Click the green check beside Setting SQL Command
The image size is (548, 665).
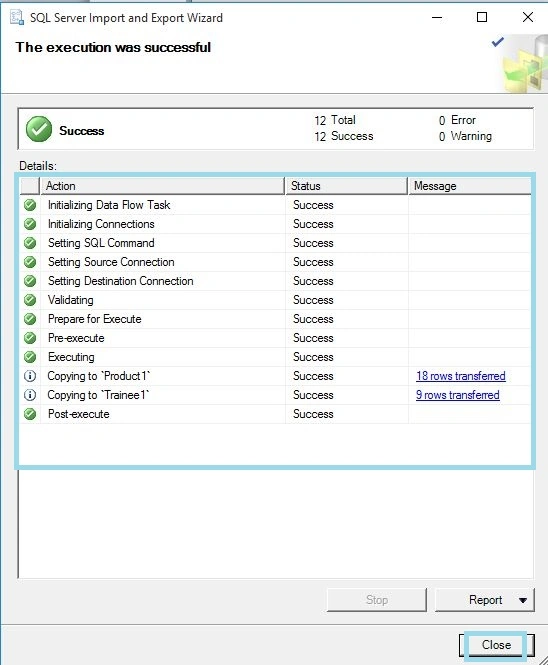pyautogui.click(x=30, y=243)
